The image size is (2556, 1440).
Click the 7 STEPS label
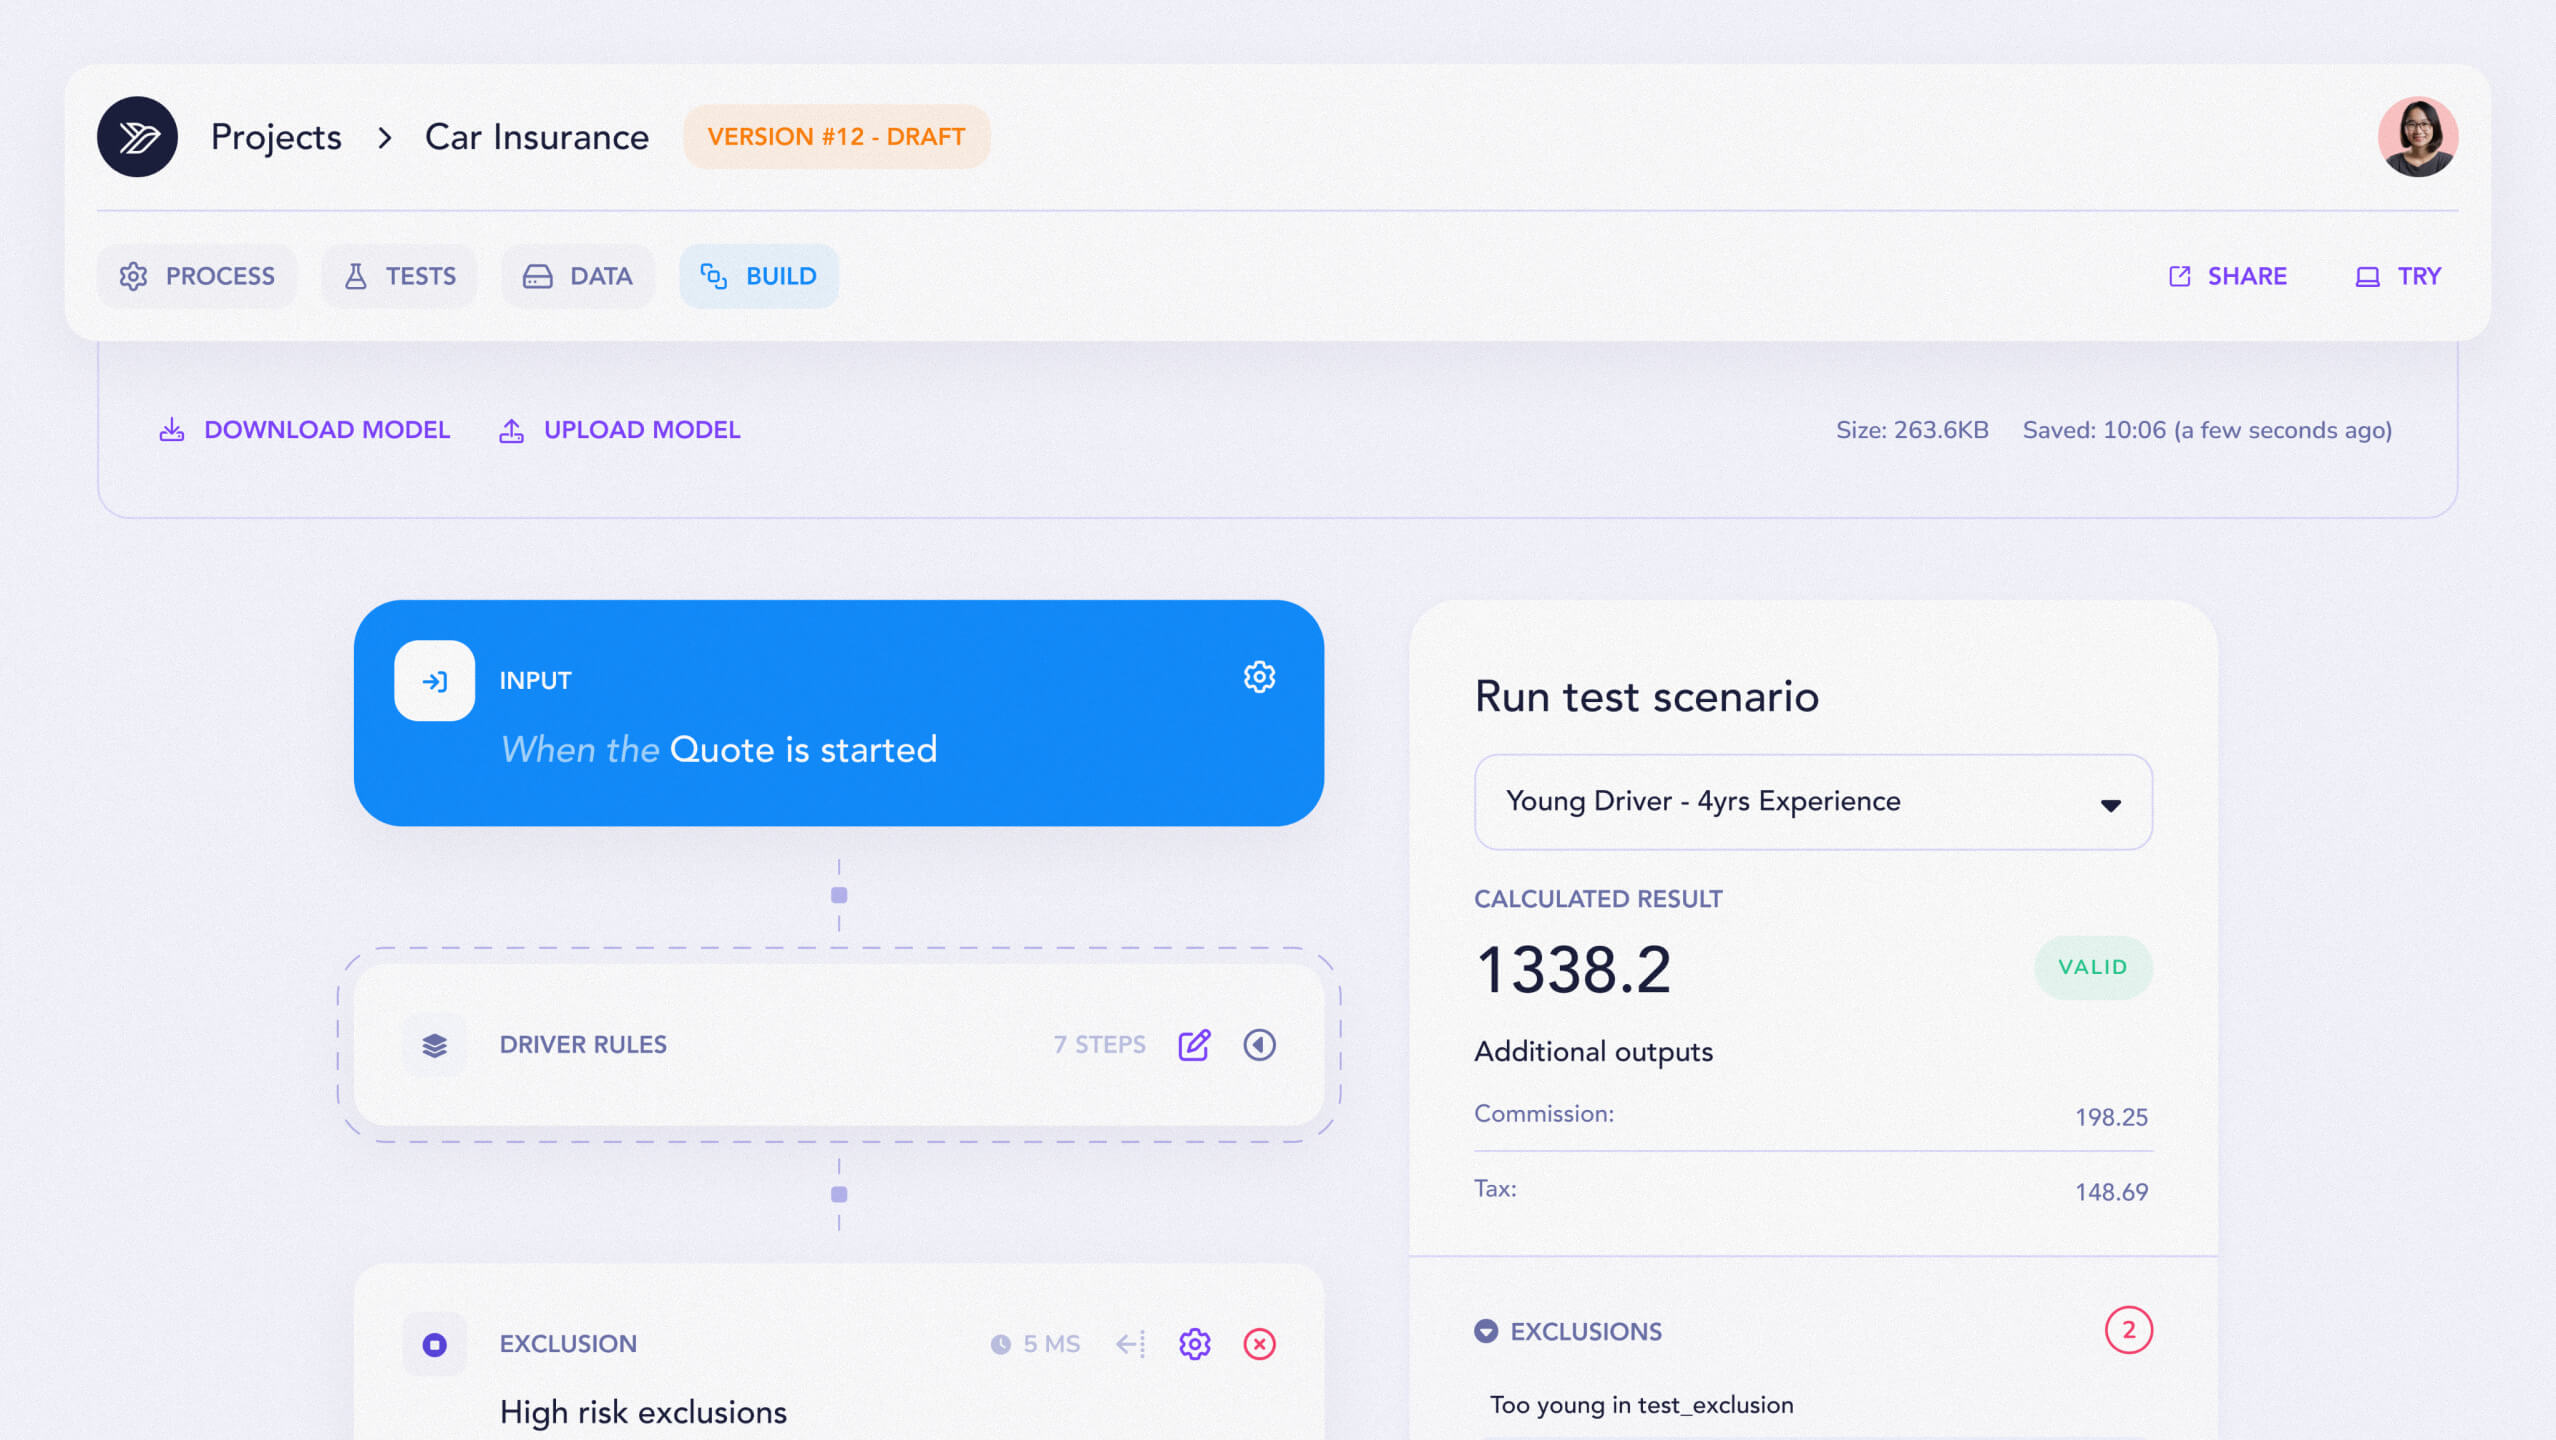(x=1099, y=1045)
